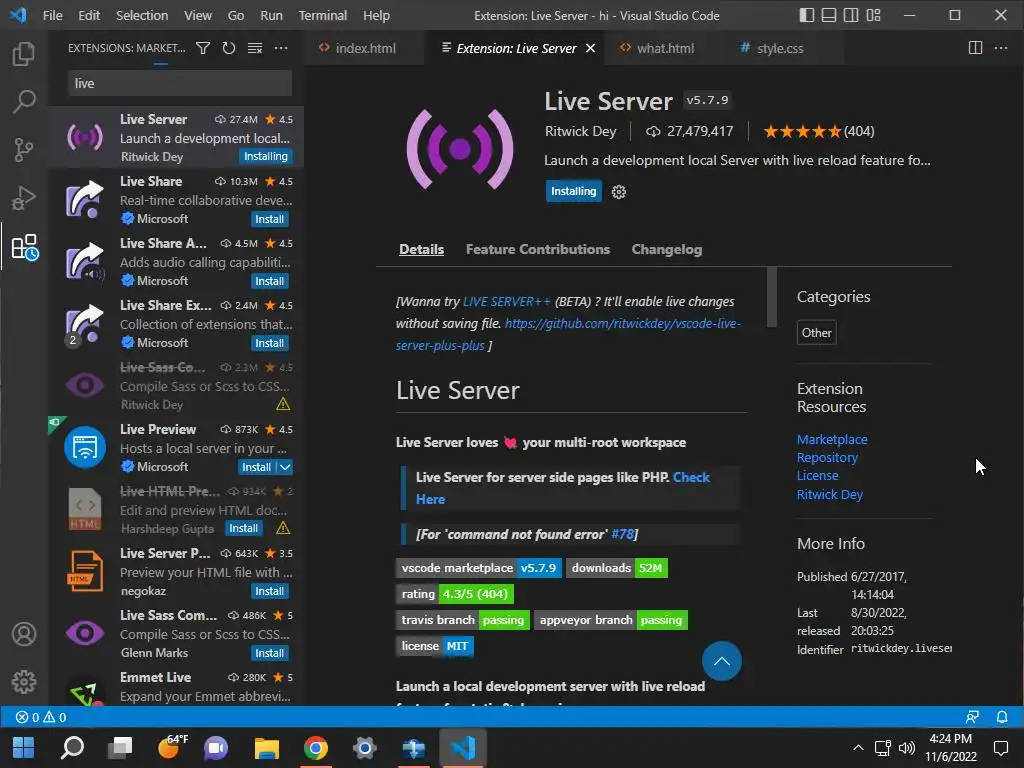The width and height of the screenshot is (1024, 768).
Task: Open the Help menu
Action: (376, 15)
